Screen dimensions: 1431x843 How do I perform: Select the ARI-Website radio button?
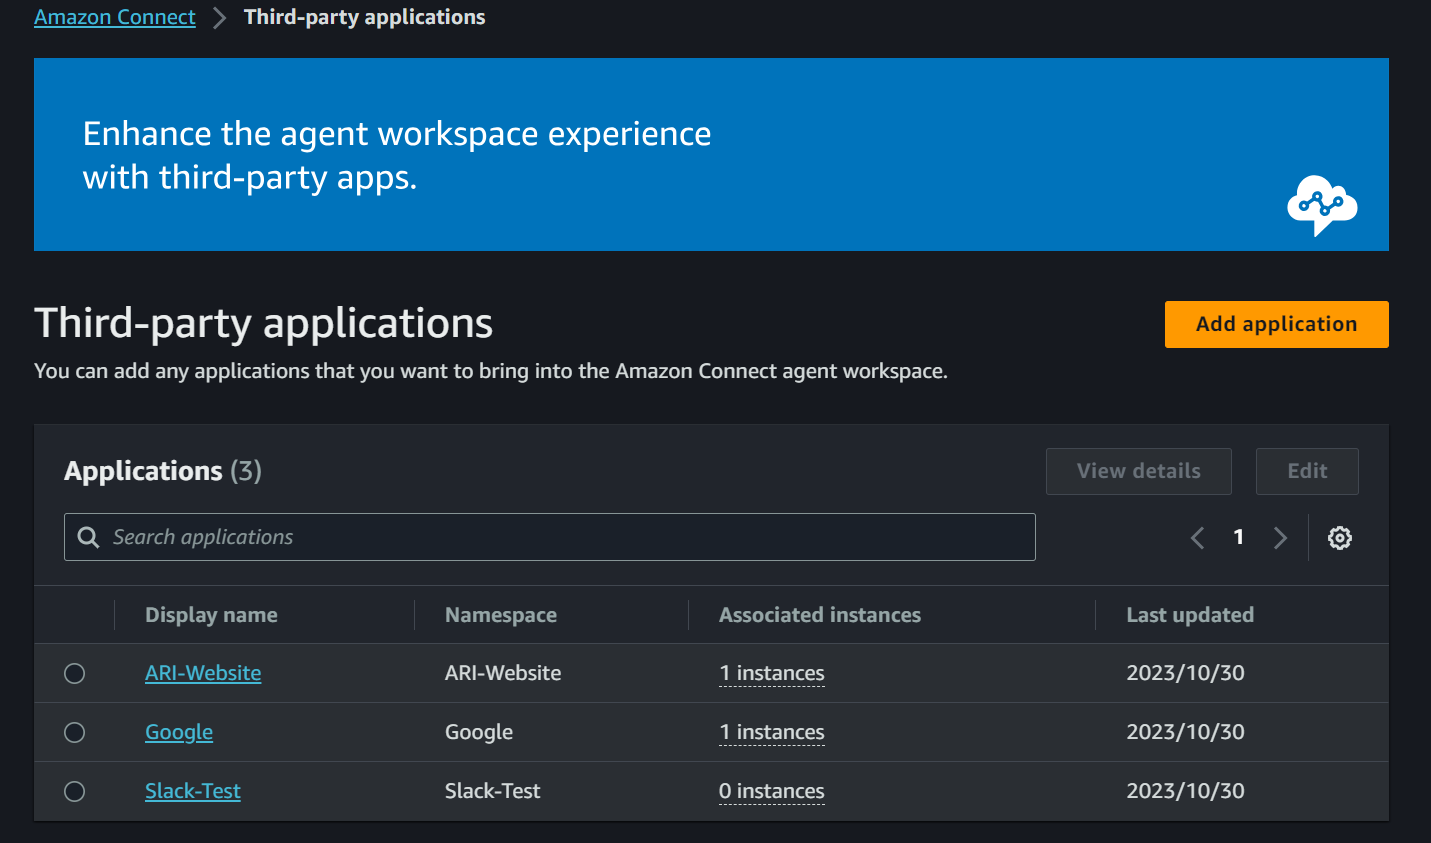coord(75,674)
